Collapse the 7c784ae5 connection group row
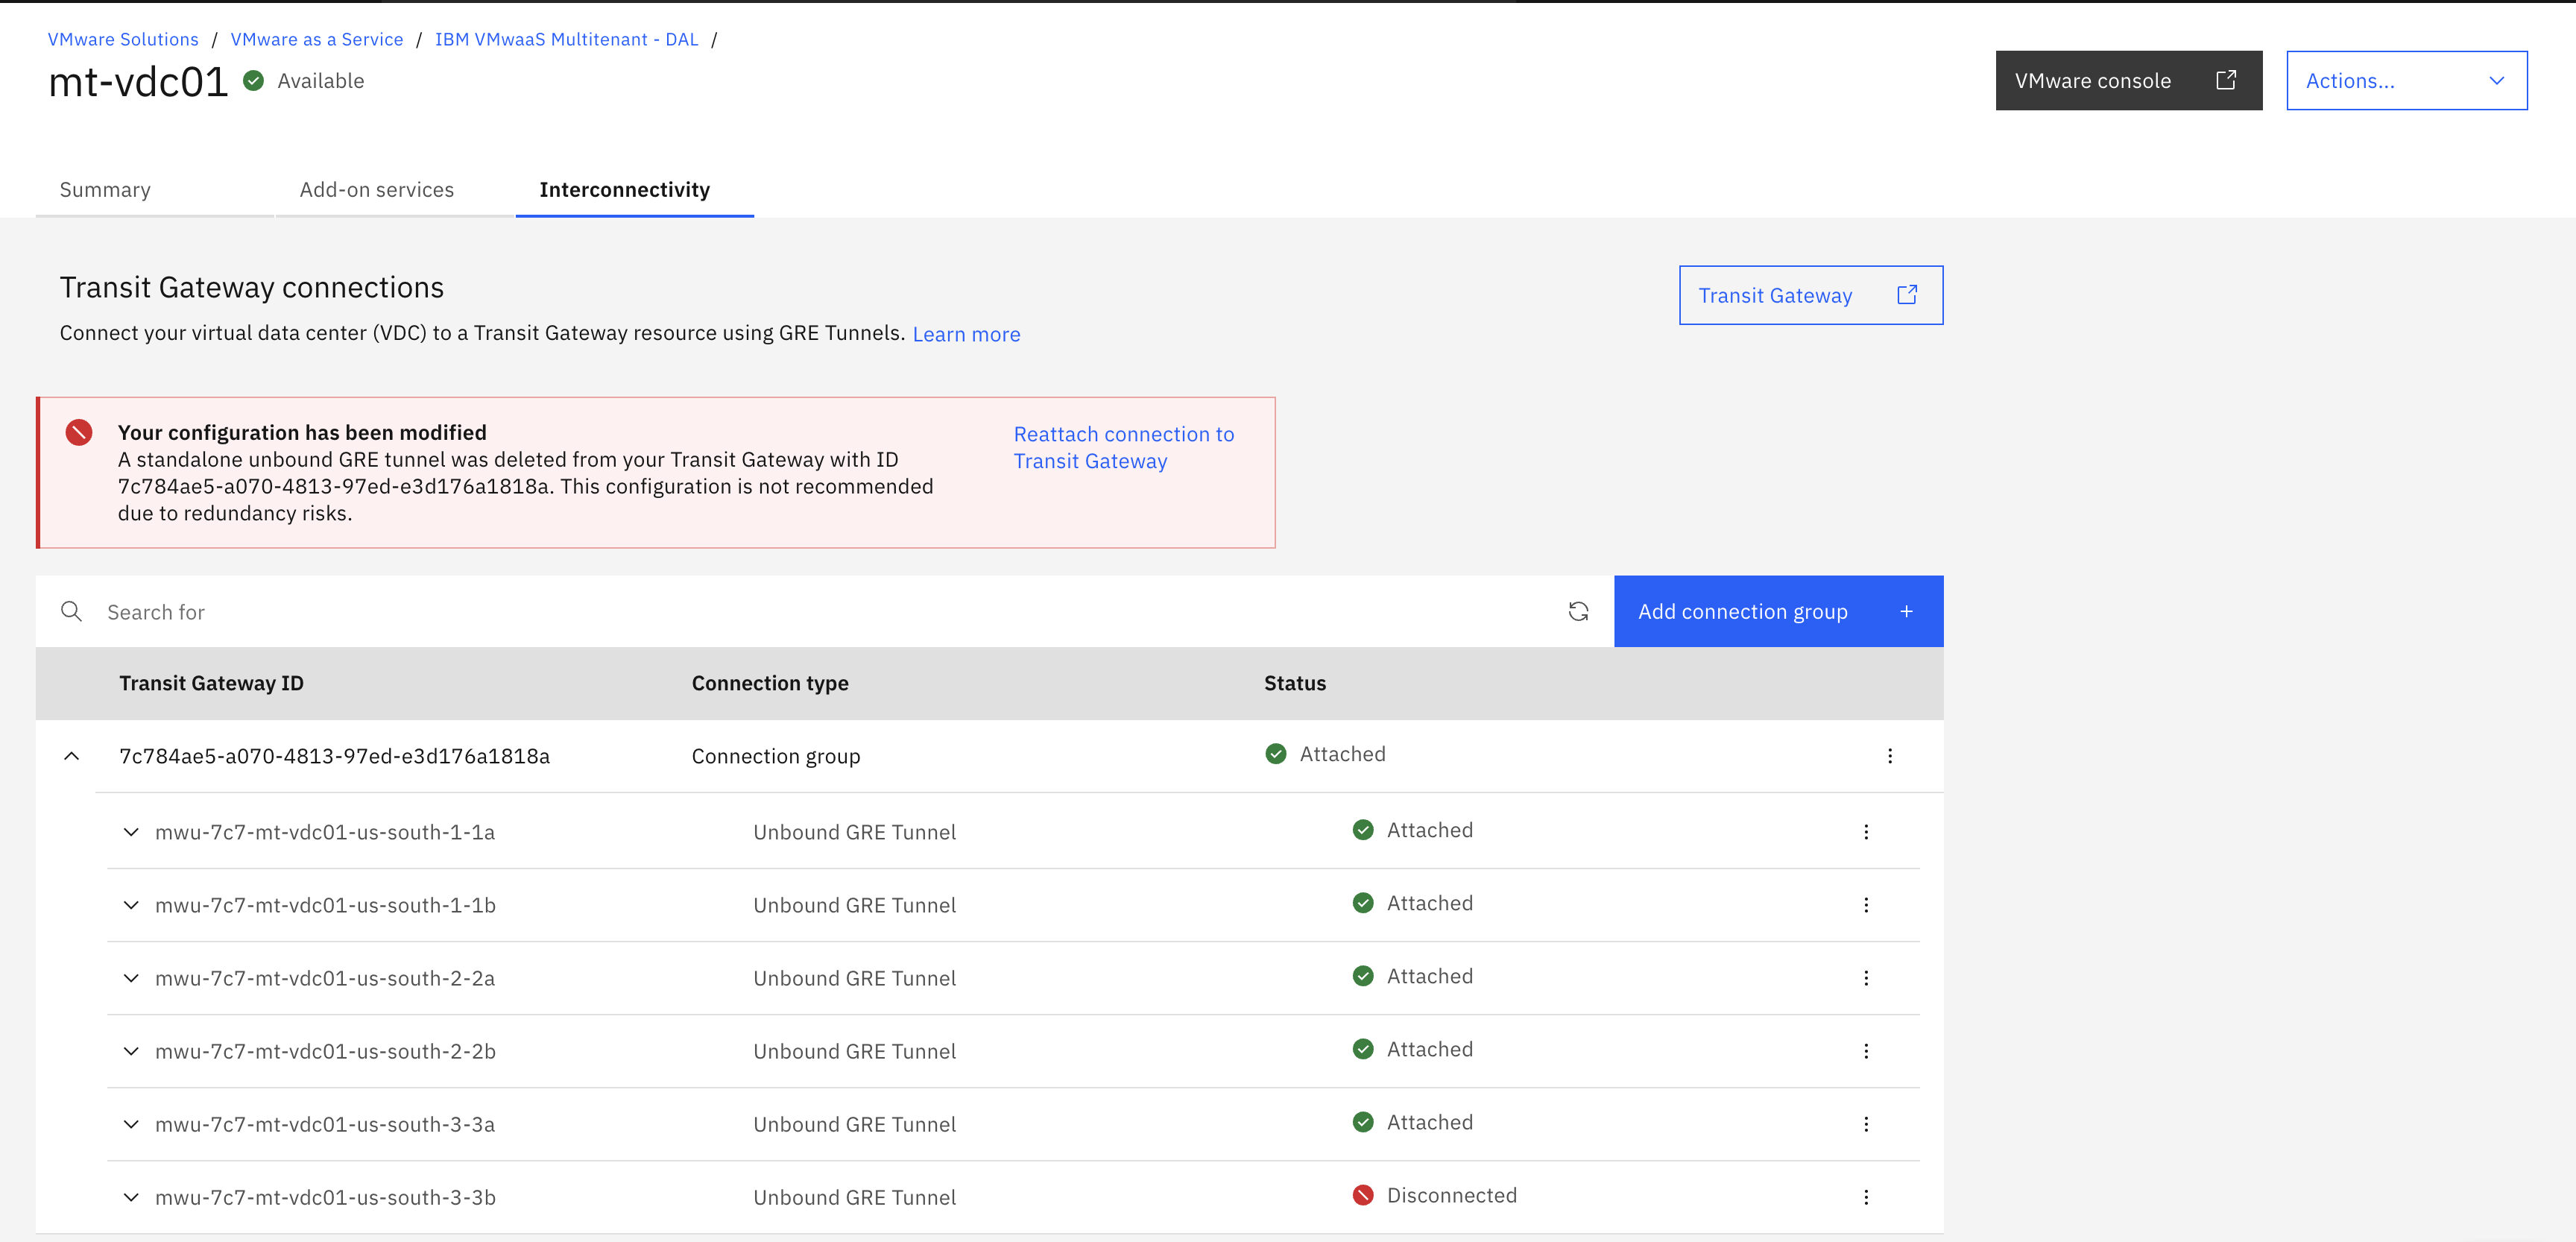The width and height of the screenshot is (2576, 1242). 71,756
